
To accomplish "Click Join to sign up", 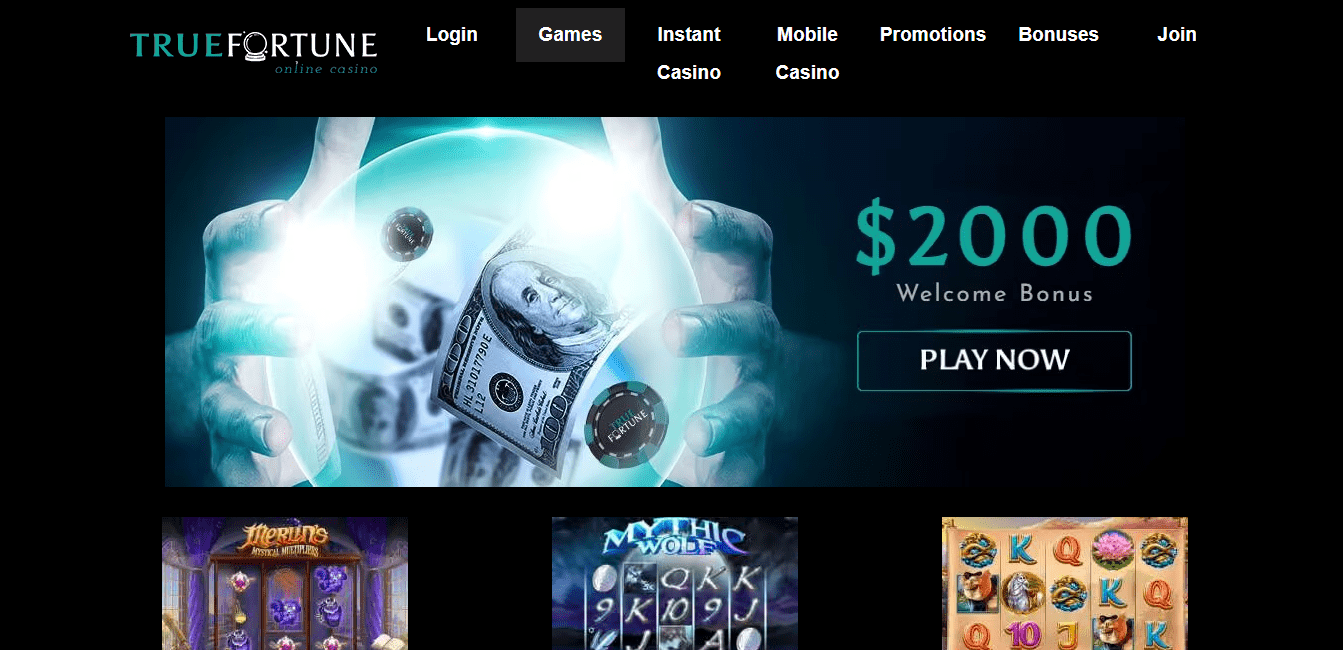I will pos(1177,35).
